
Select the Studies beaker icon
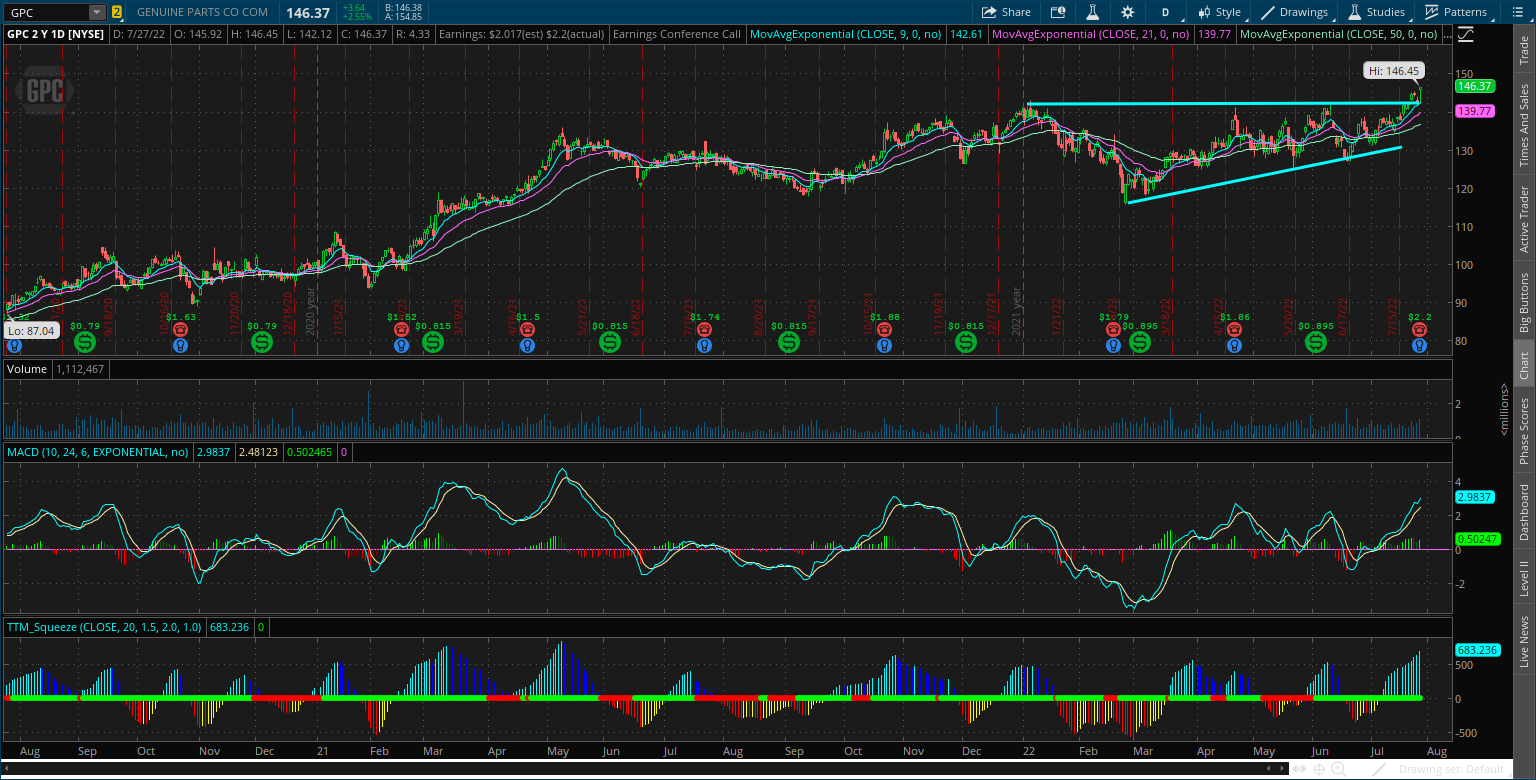(1354, 12)
